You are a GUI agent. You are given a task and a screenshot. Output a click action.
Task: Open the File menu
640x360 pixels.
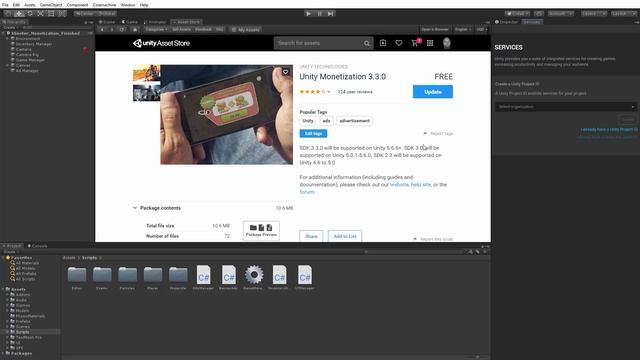pos(5,5)
